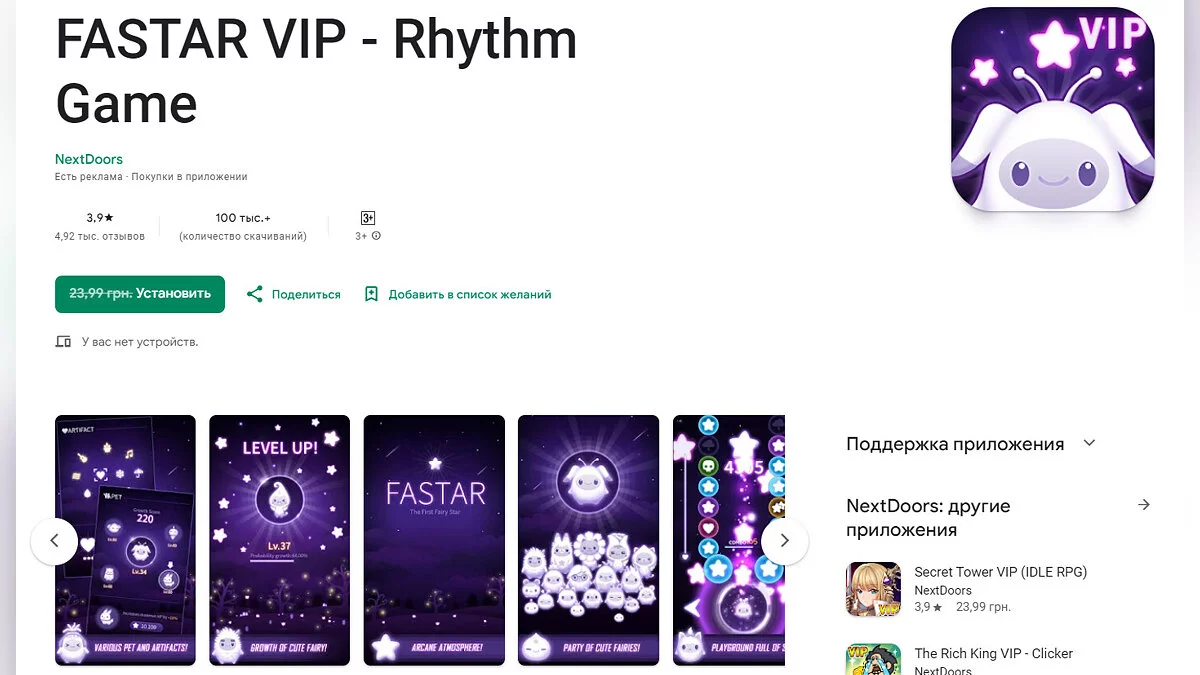Click the bookmark wishlist icon

click(x=371, y=294)
